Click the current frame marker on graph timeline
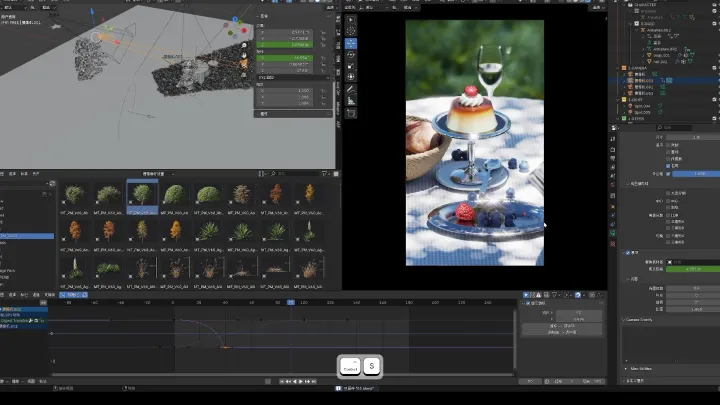This screenshot has height=405, width=720. coord(291,302)
